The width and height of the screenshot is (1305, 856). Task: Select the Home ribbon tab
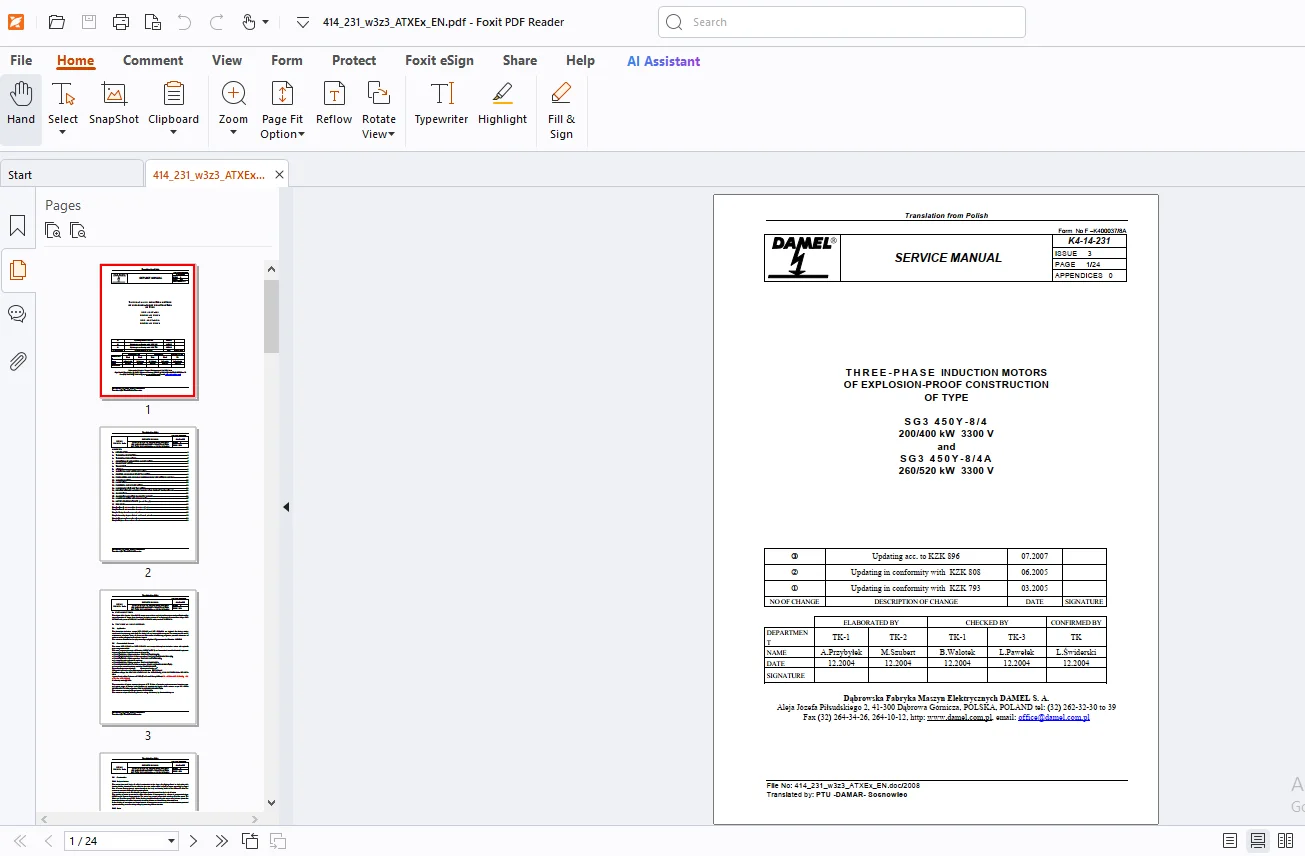click(x=75, y=60)
